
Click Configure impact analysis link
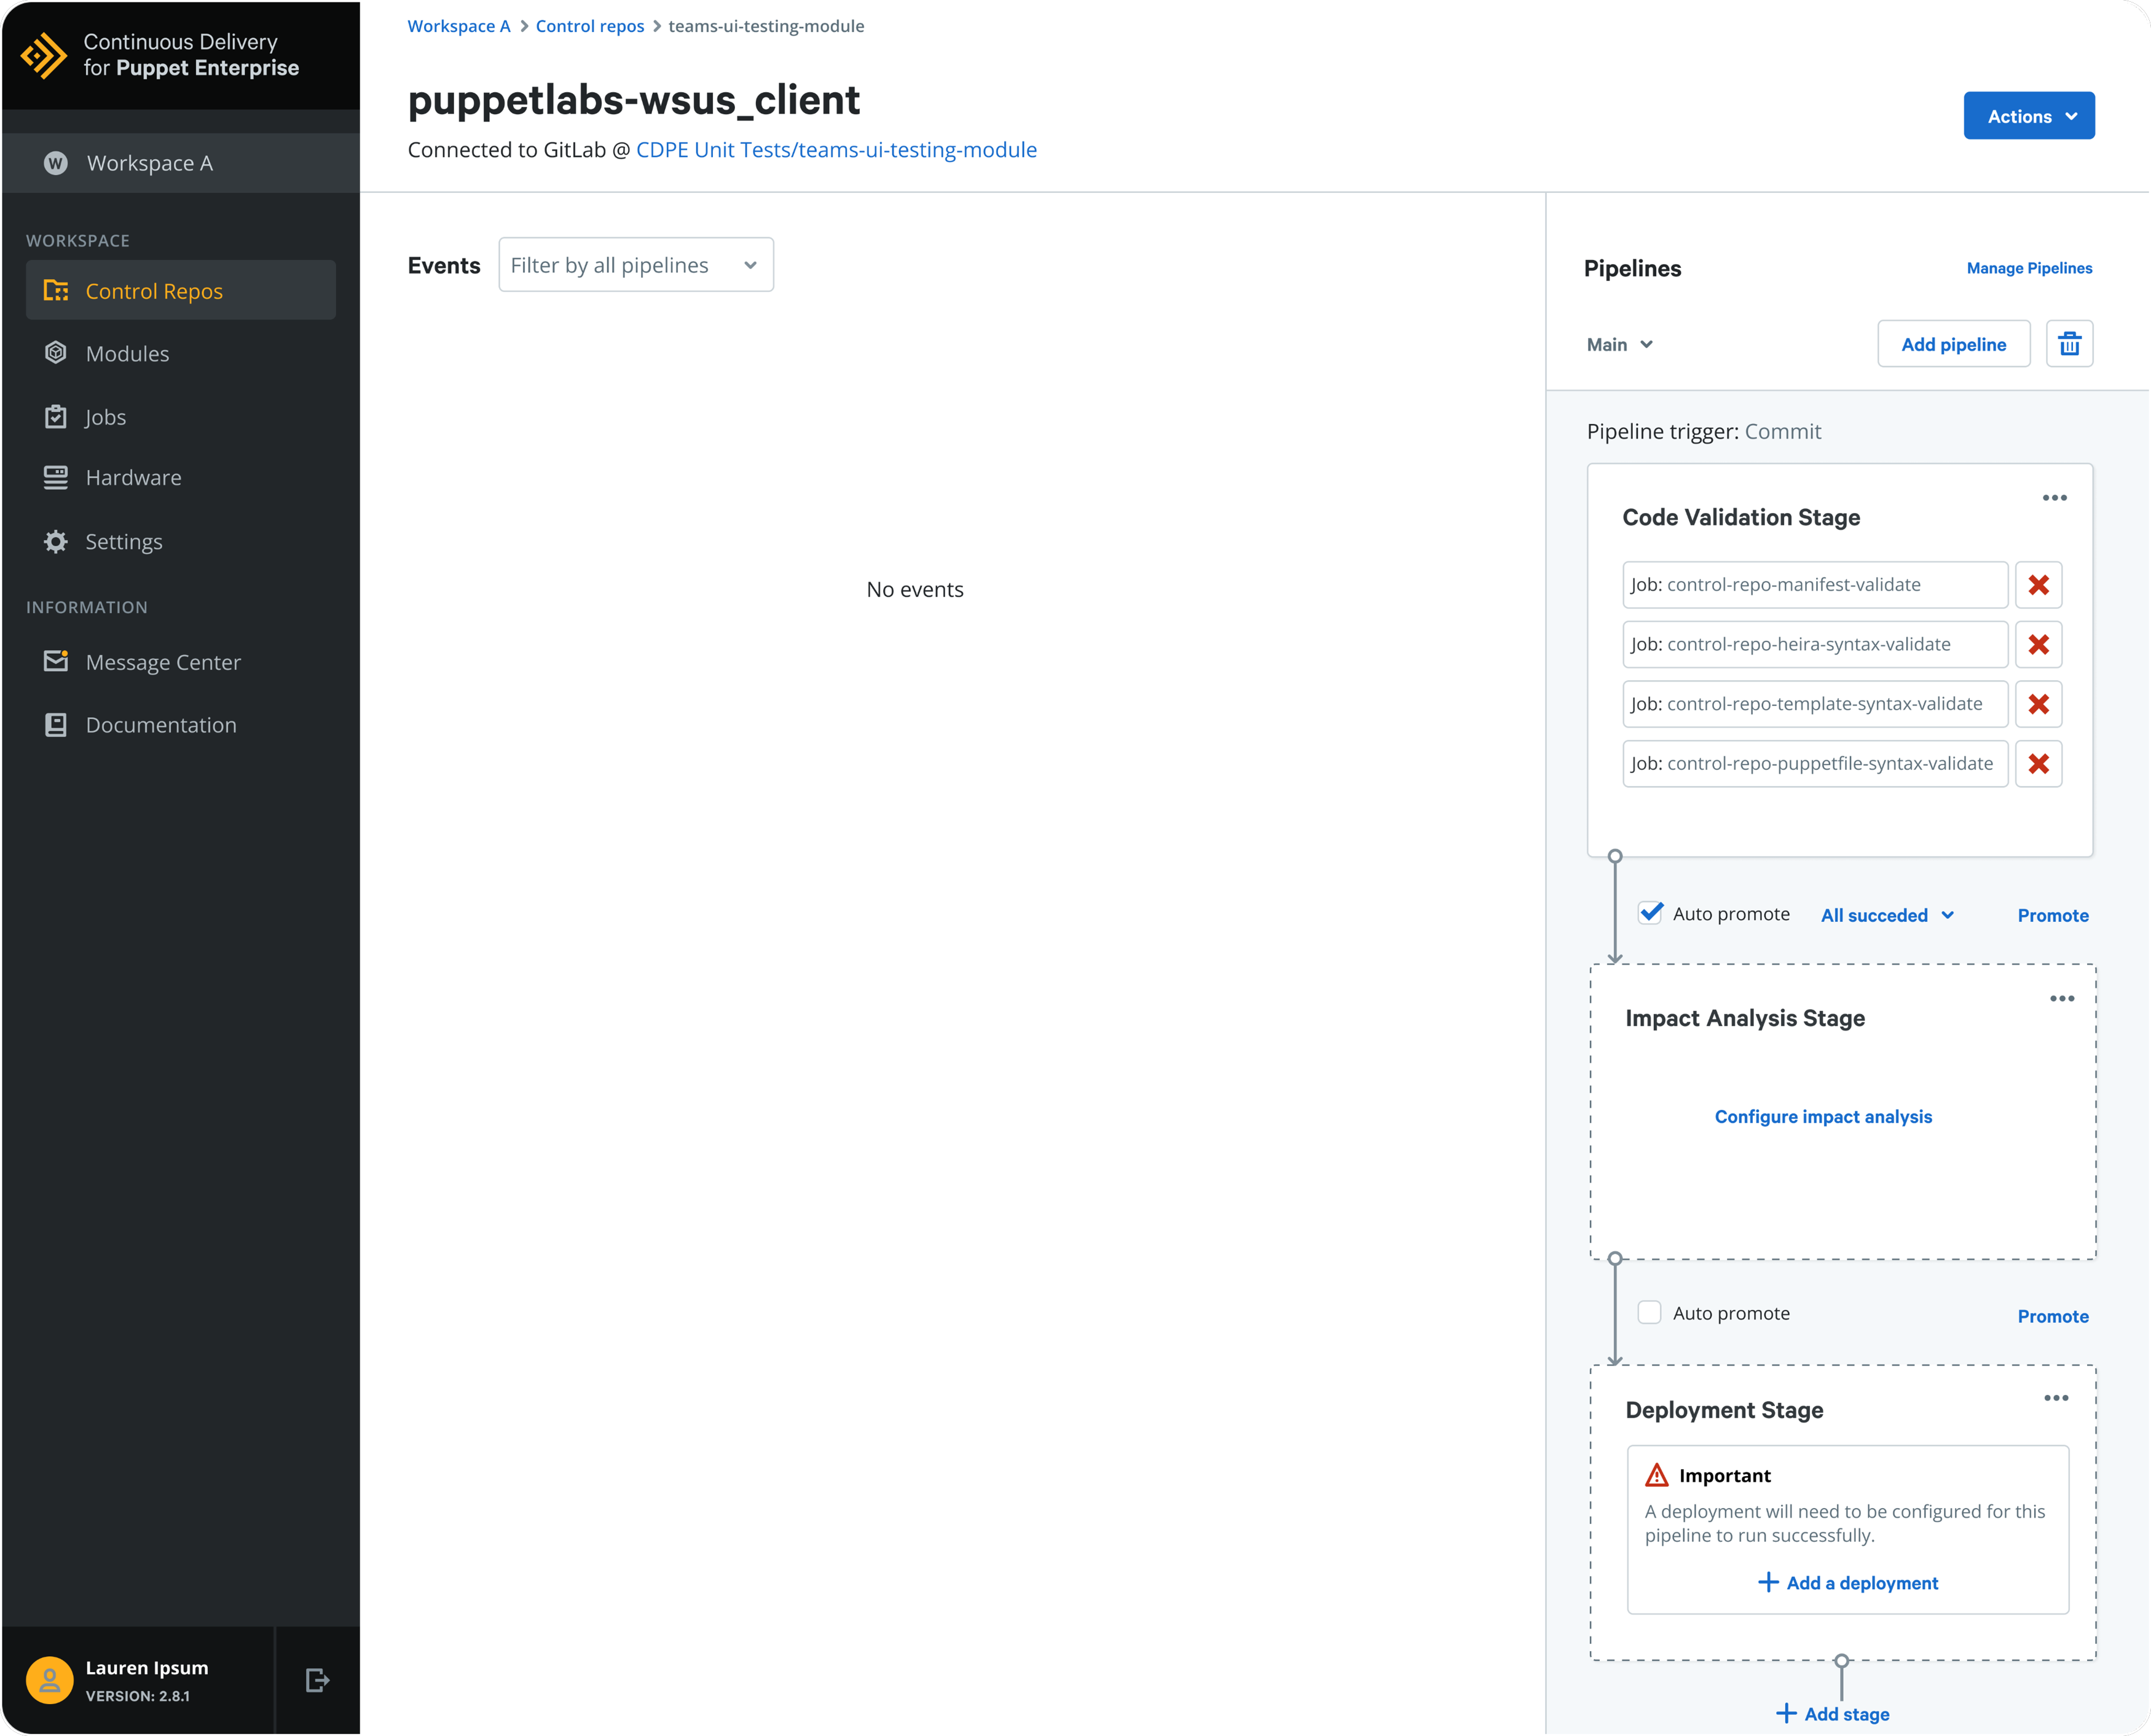1823,1117
